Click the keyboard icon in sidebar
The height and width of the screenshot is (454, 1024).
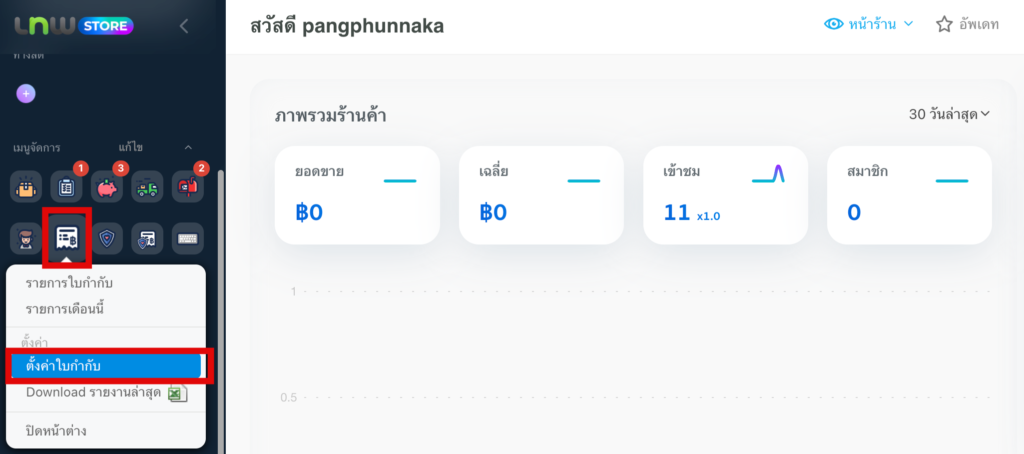pyautogui.click(x=188, y=238)
